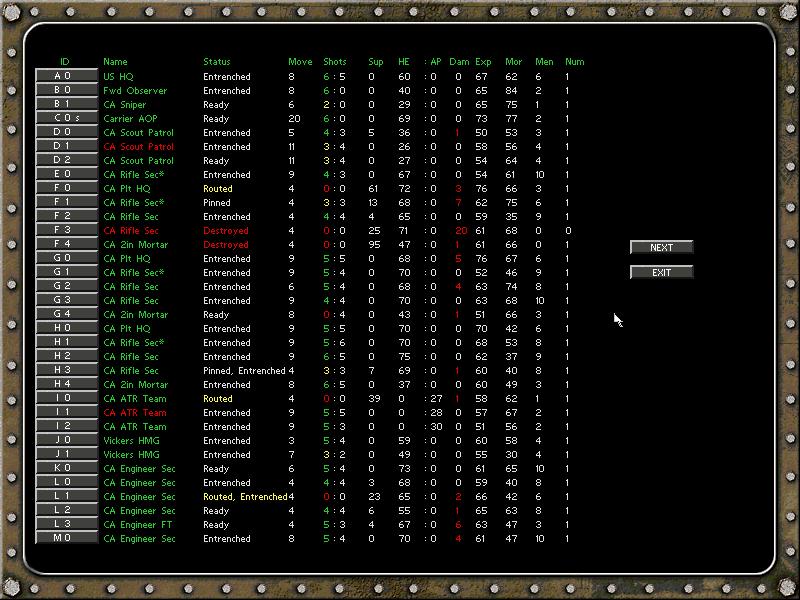Select unit ID button F 2
The image size is (800, 600).
(66, 216)
